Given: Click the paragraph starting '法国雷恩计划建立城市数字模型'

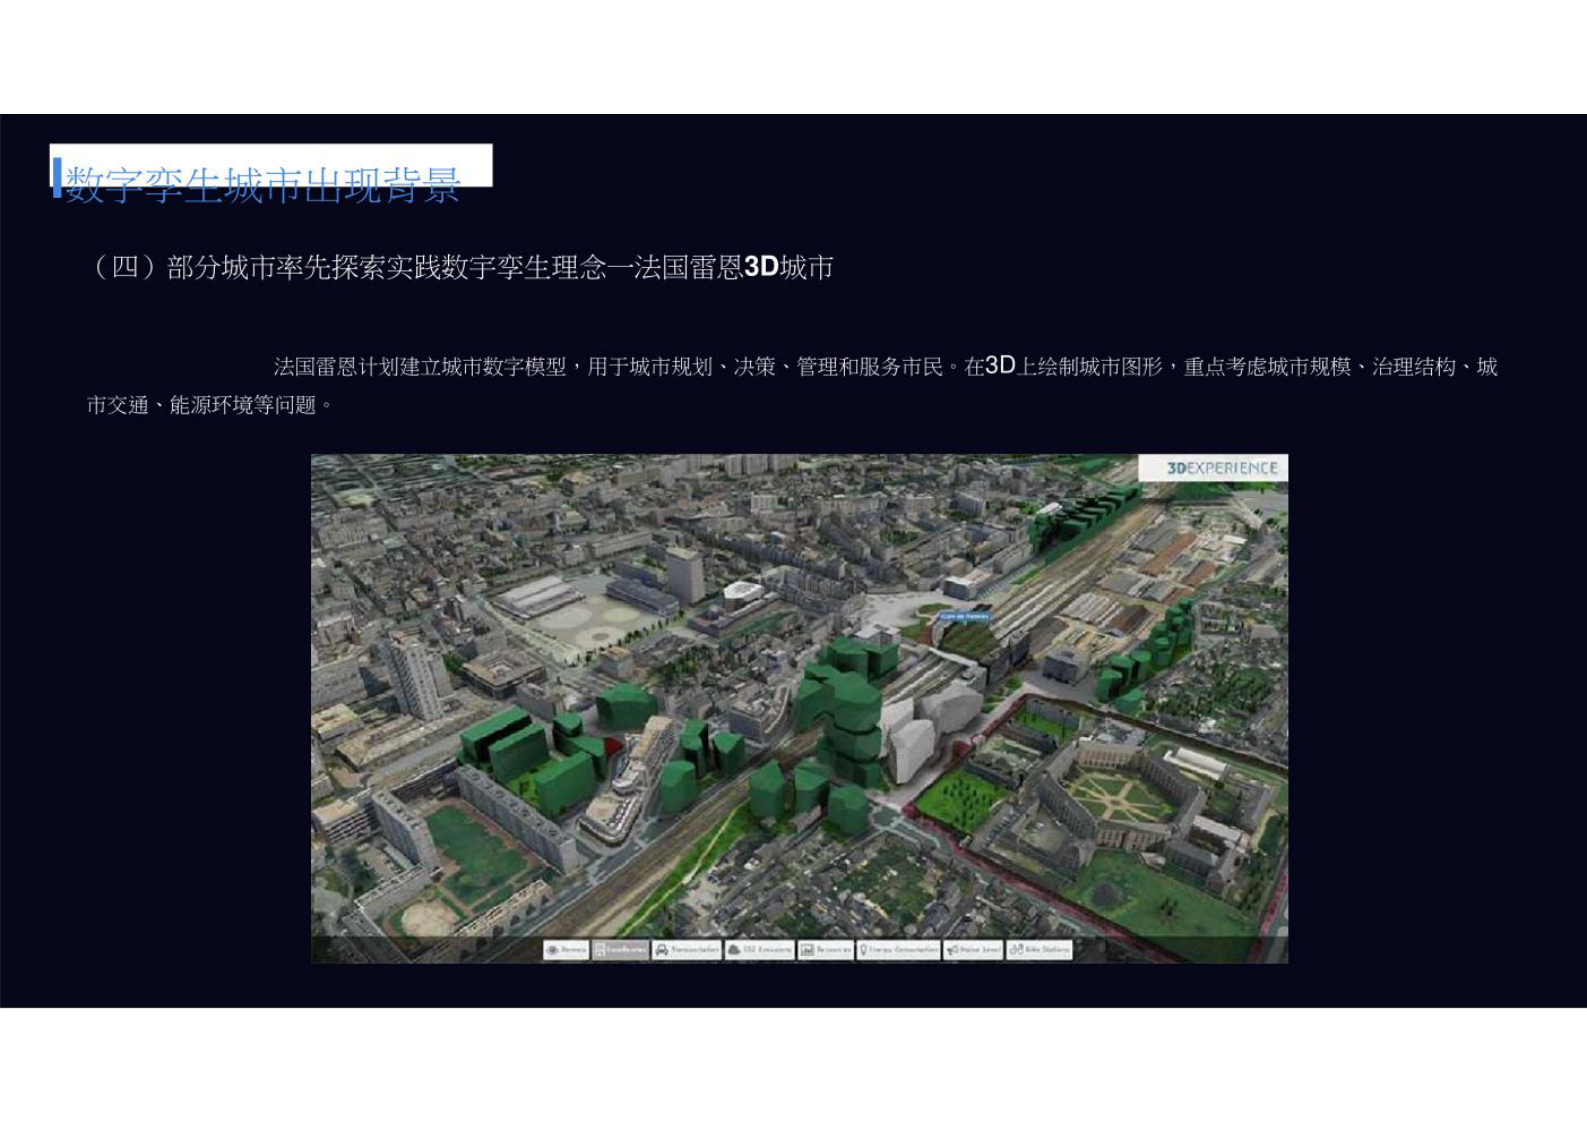Looking at the screenshot, I should [792, 386].
